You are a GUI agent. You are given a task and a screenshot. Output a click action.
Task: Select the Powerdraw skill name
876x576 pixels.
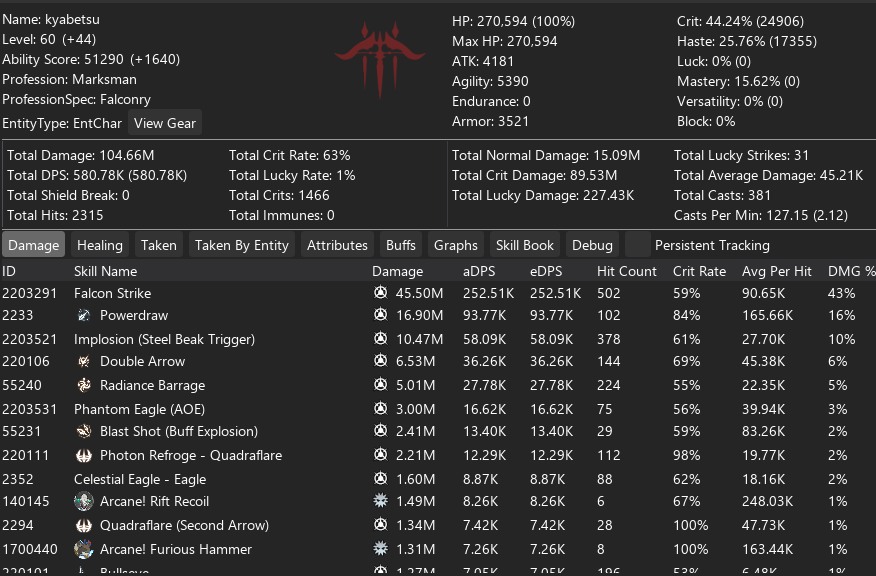134,316
